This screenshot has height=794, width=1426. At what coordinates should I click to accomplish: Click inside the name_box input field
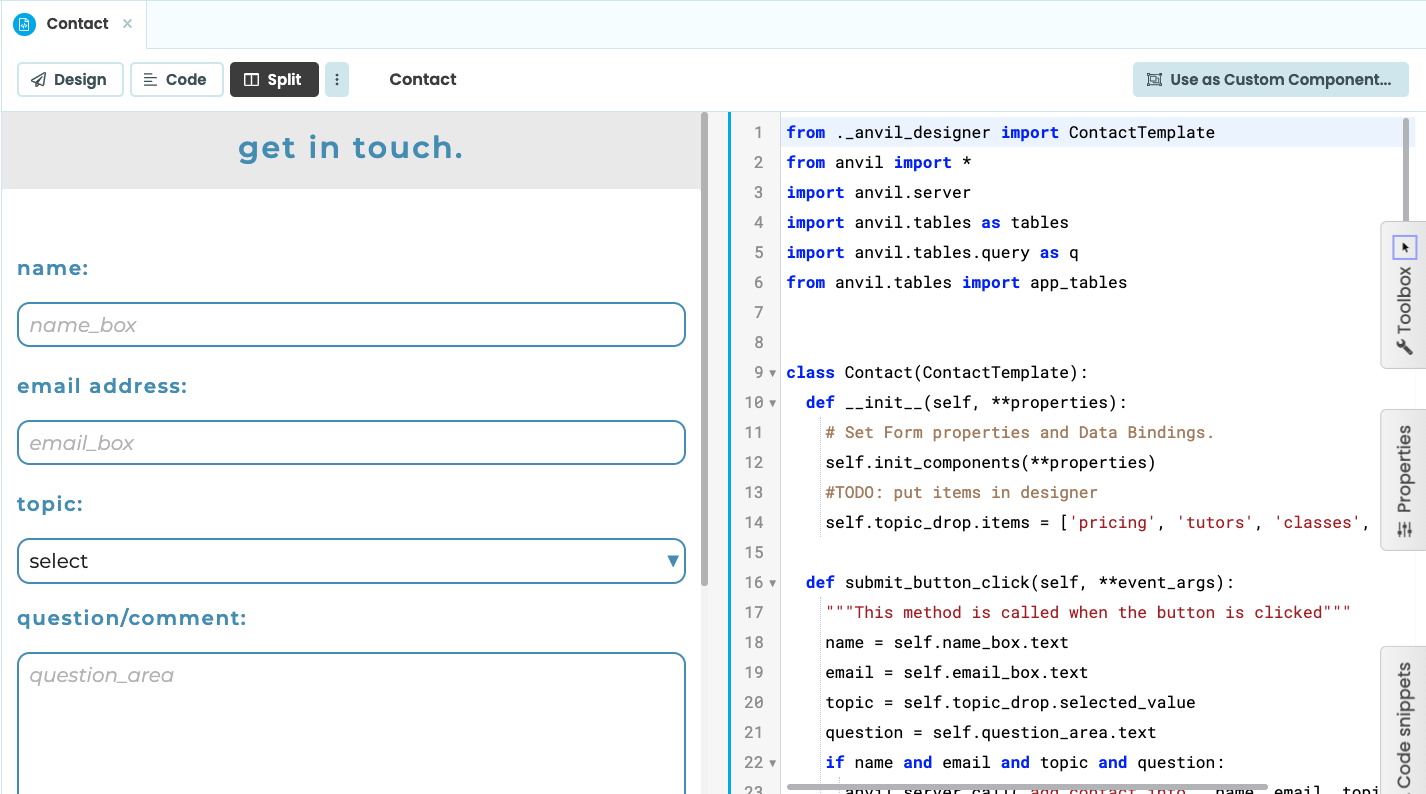[x=350, y=325]
